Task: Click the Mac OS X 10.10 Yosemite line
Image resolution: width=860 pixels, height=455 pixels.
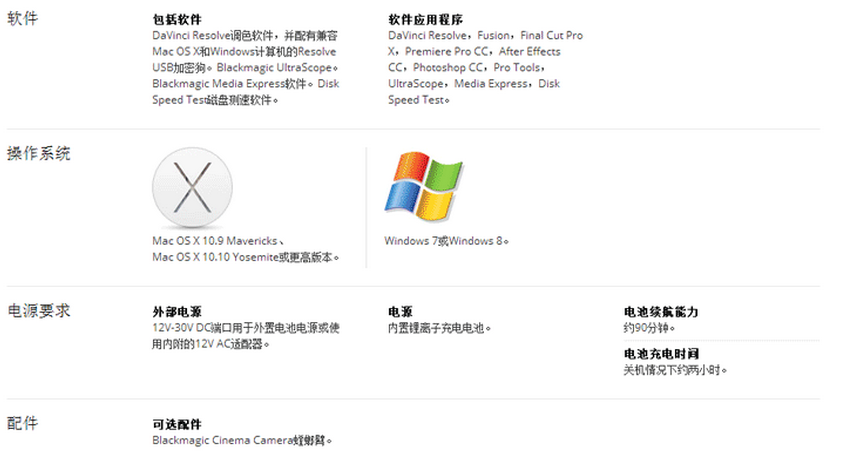Action: pos(245,257)
